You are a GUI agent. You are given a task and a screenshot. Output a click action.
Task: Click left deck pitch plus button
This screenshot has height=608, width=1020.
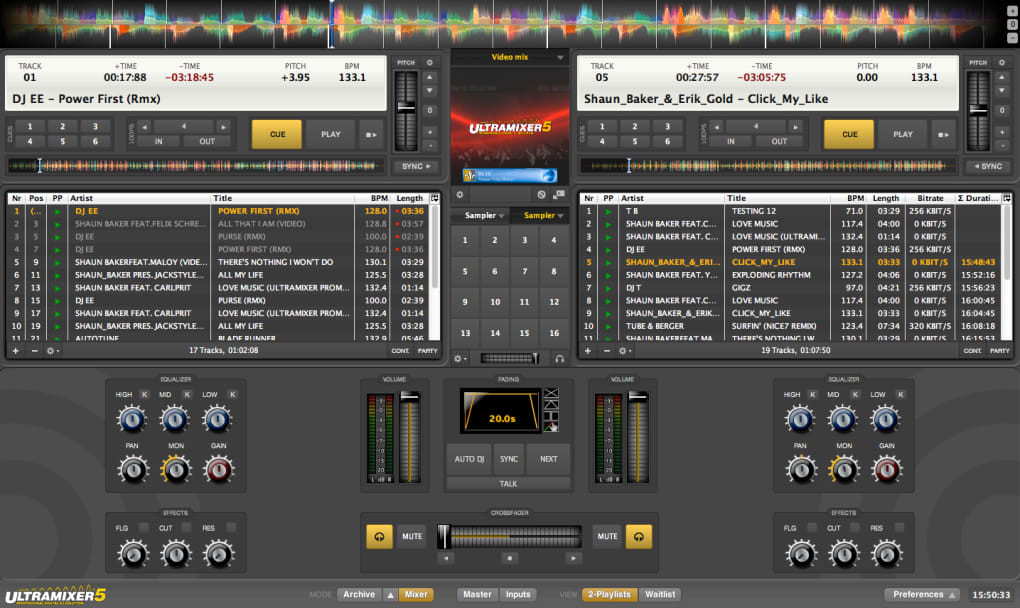coord(430,131)
